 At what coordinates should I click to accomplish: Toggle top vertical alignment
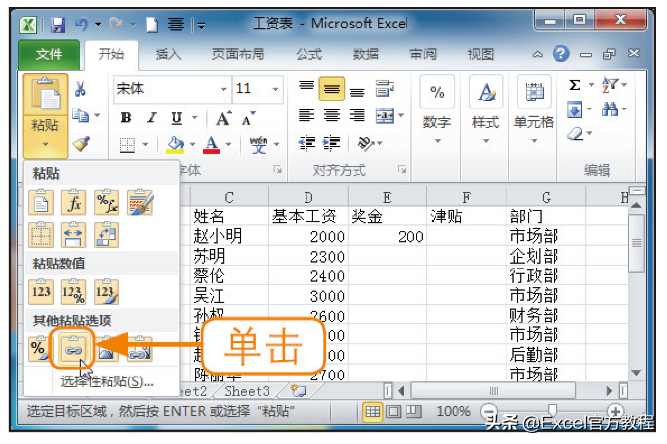(306, 86)
